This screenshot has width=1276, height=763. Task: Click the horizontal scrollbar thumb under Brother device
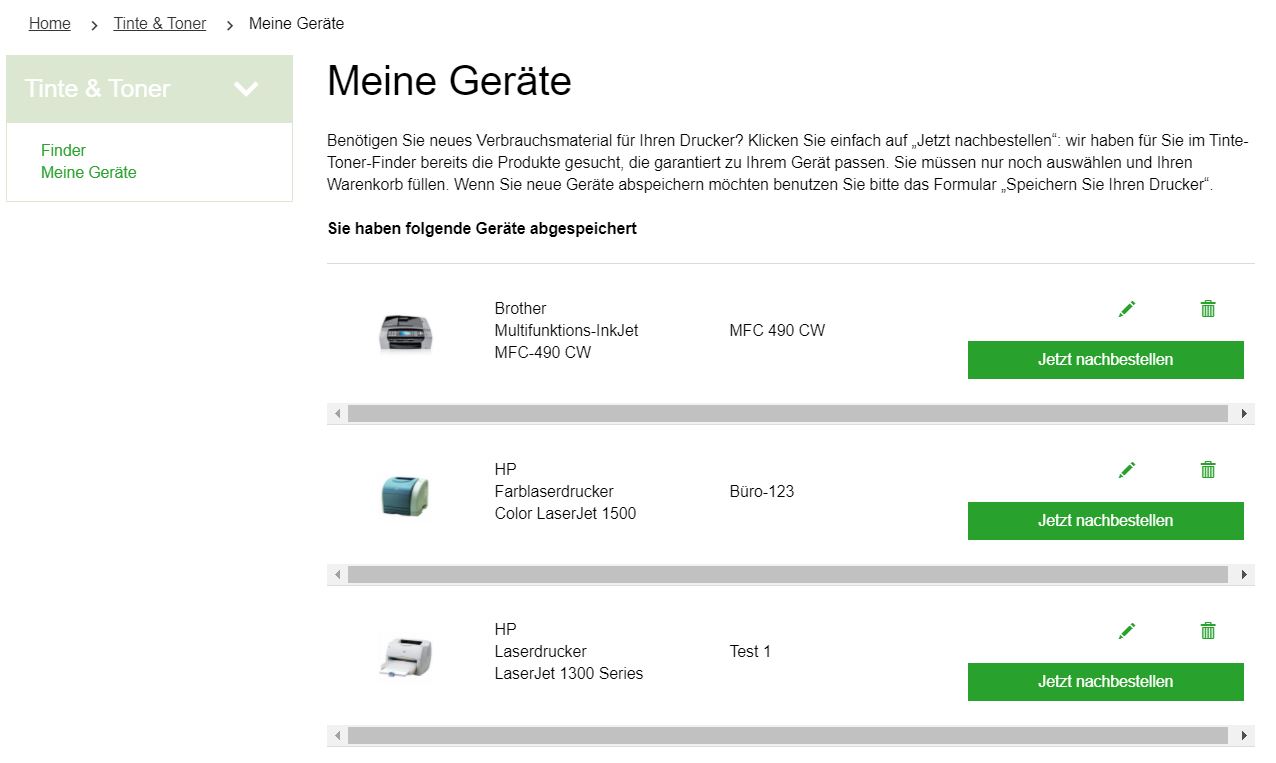click(x=788, y=414)
